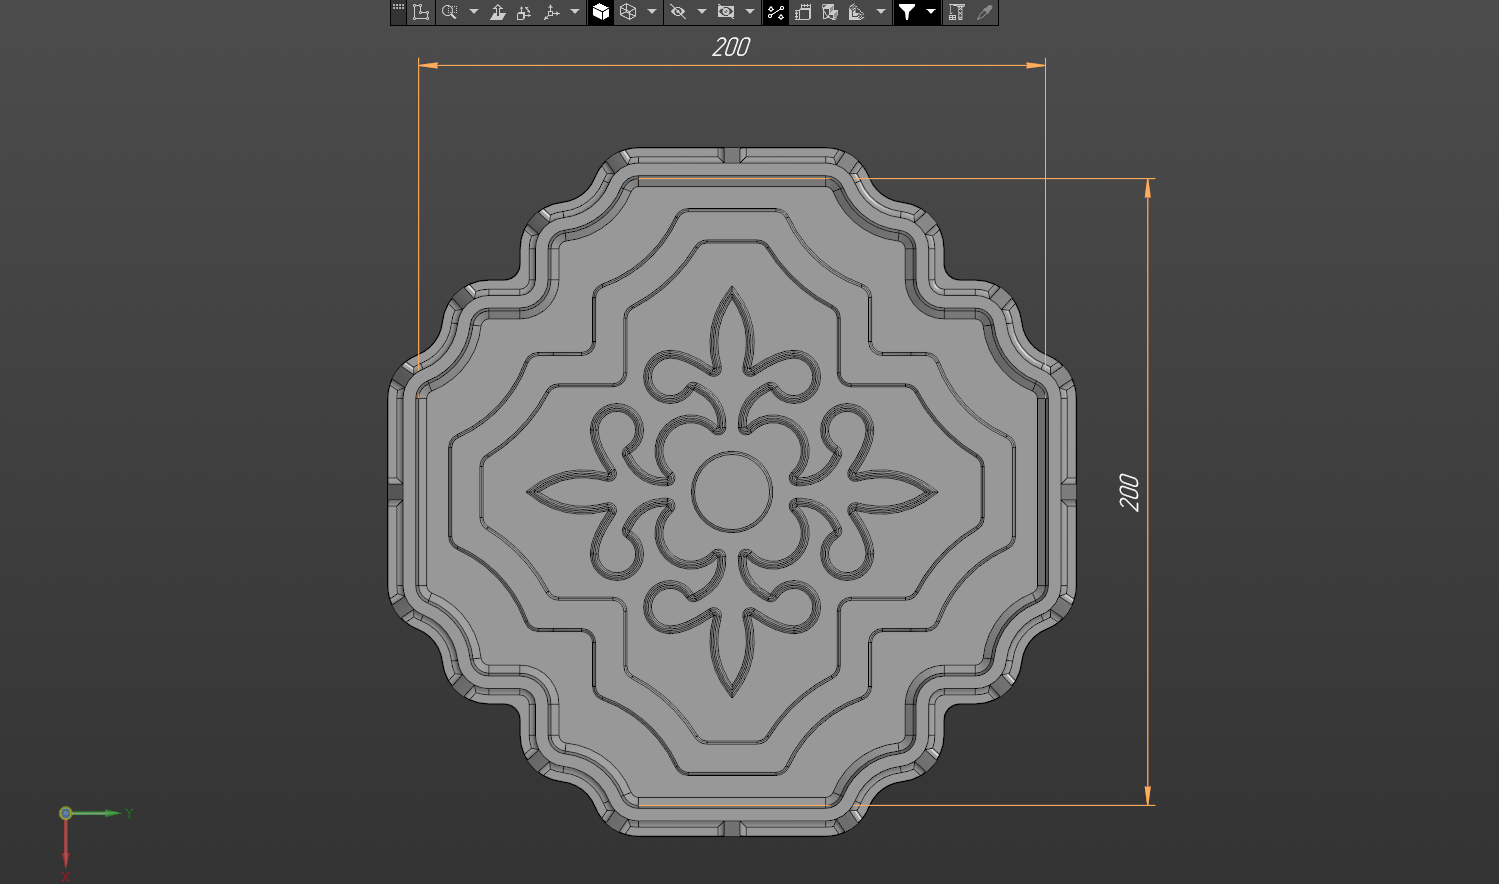Click the show hidden objects eye icon
The height and width of the screenshot is (884, 1499).
(726, 12)
